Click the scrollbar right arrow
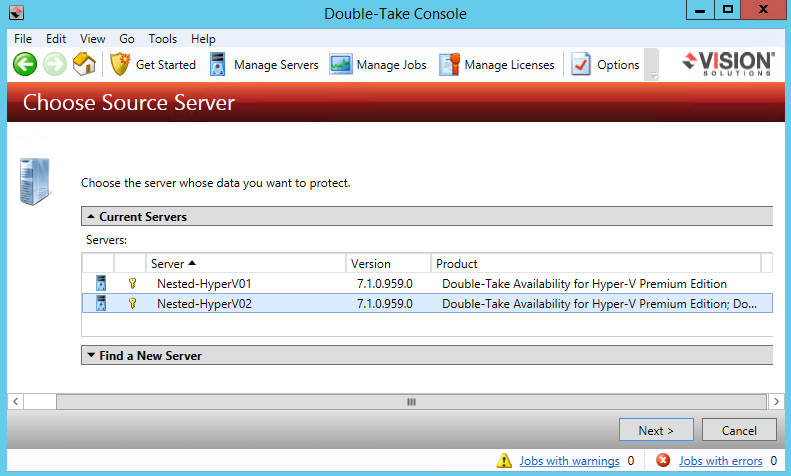The height and width of the screenshot is (476, 791). [776, 402]
